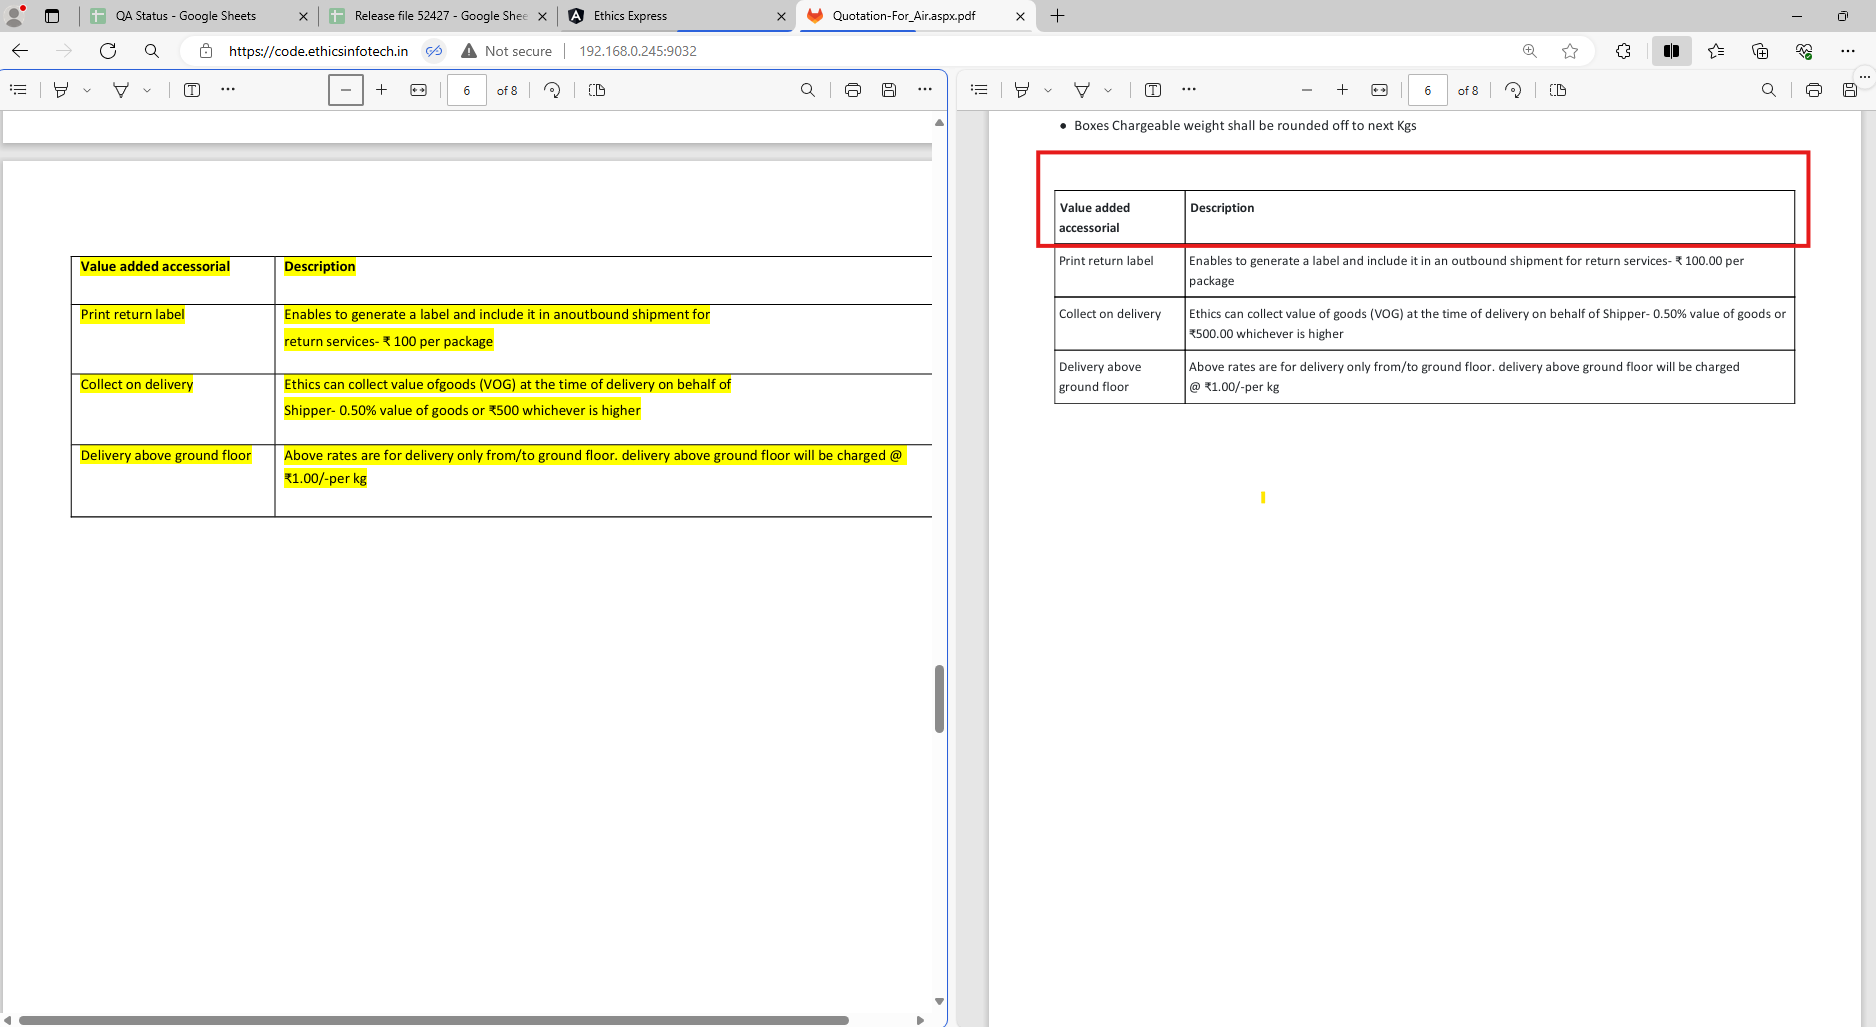
Task: Expand Draw tool options in left PDF
Action: [x=147, y=90]
